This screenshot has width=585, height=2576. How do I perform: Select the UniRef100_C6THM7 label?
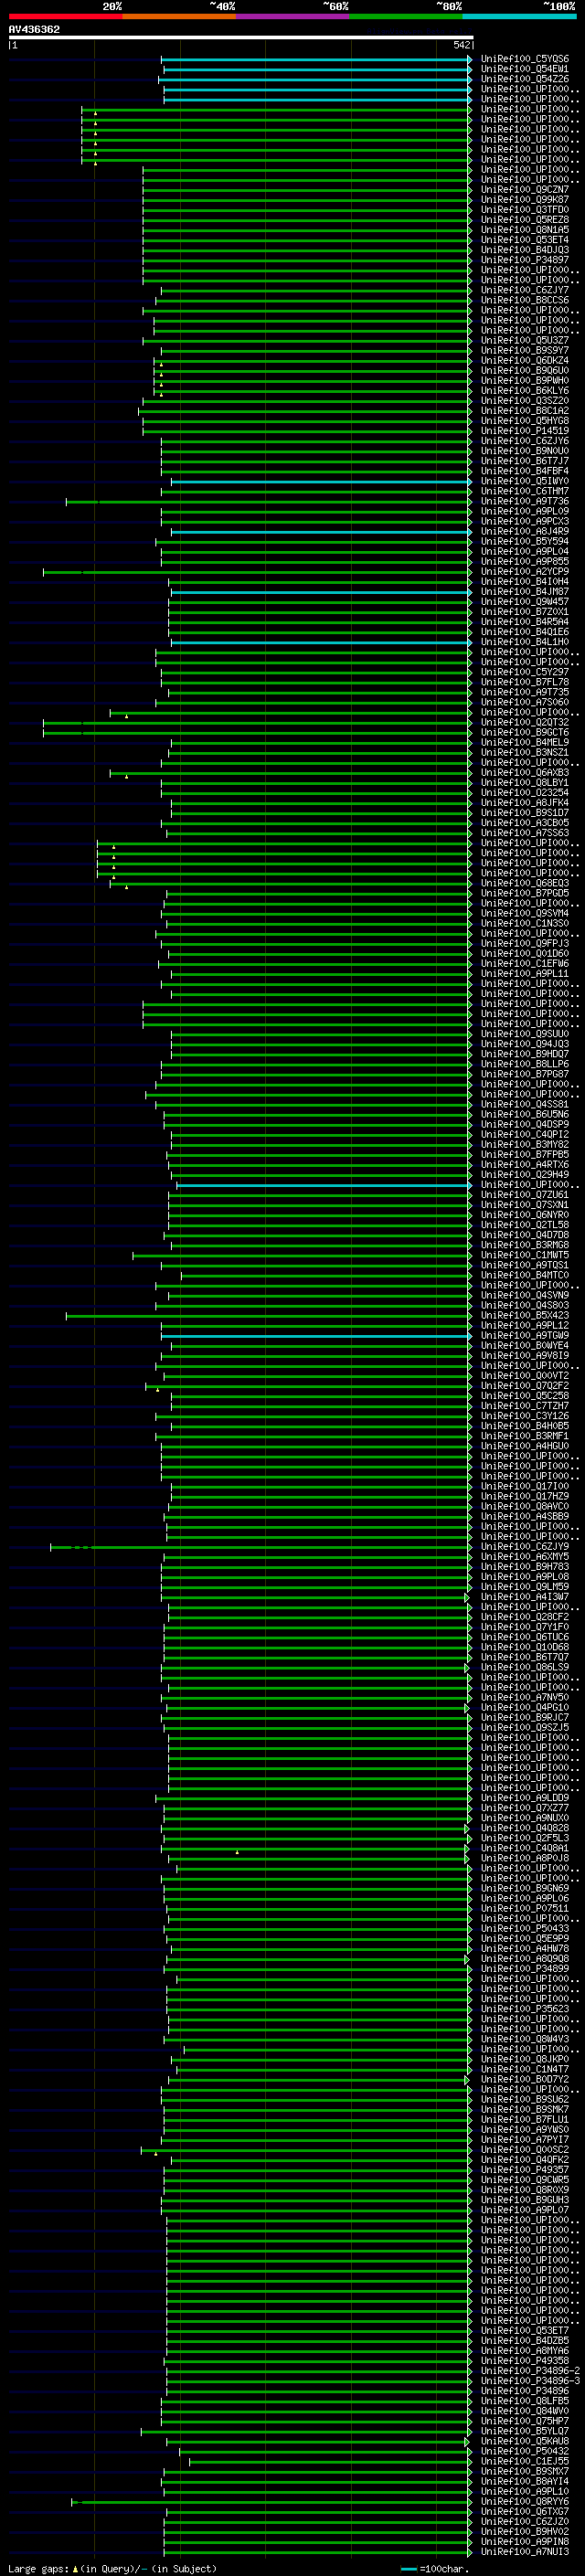click(524, 492)
